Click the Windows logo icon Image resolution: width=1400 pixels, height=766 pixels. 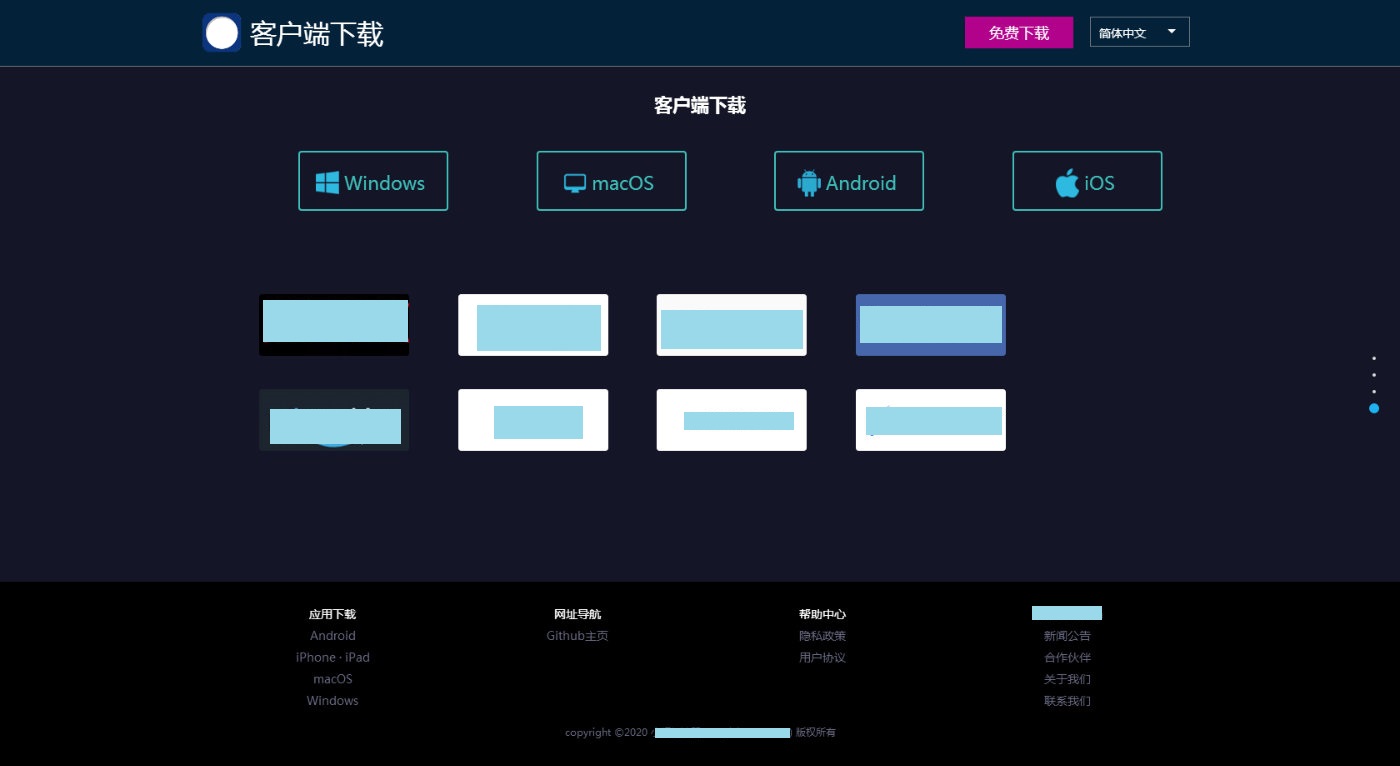coord(327,182)
